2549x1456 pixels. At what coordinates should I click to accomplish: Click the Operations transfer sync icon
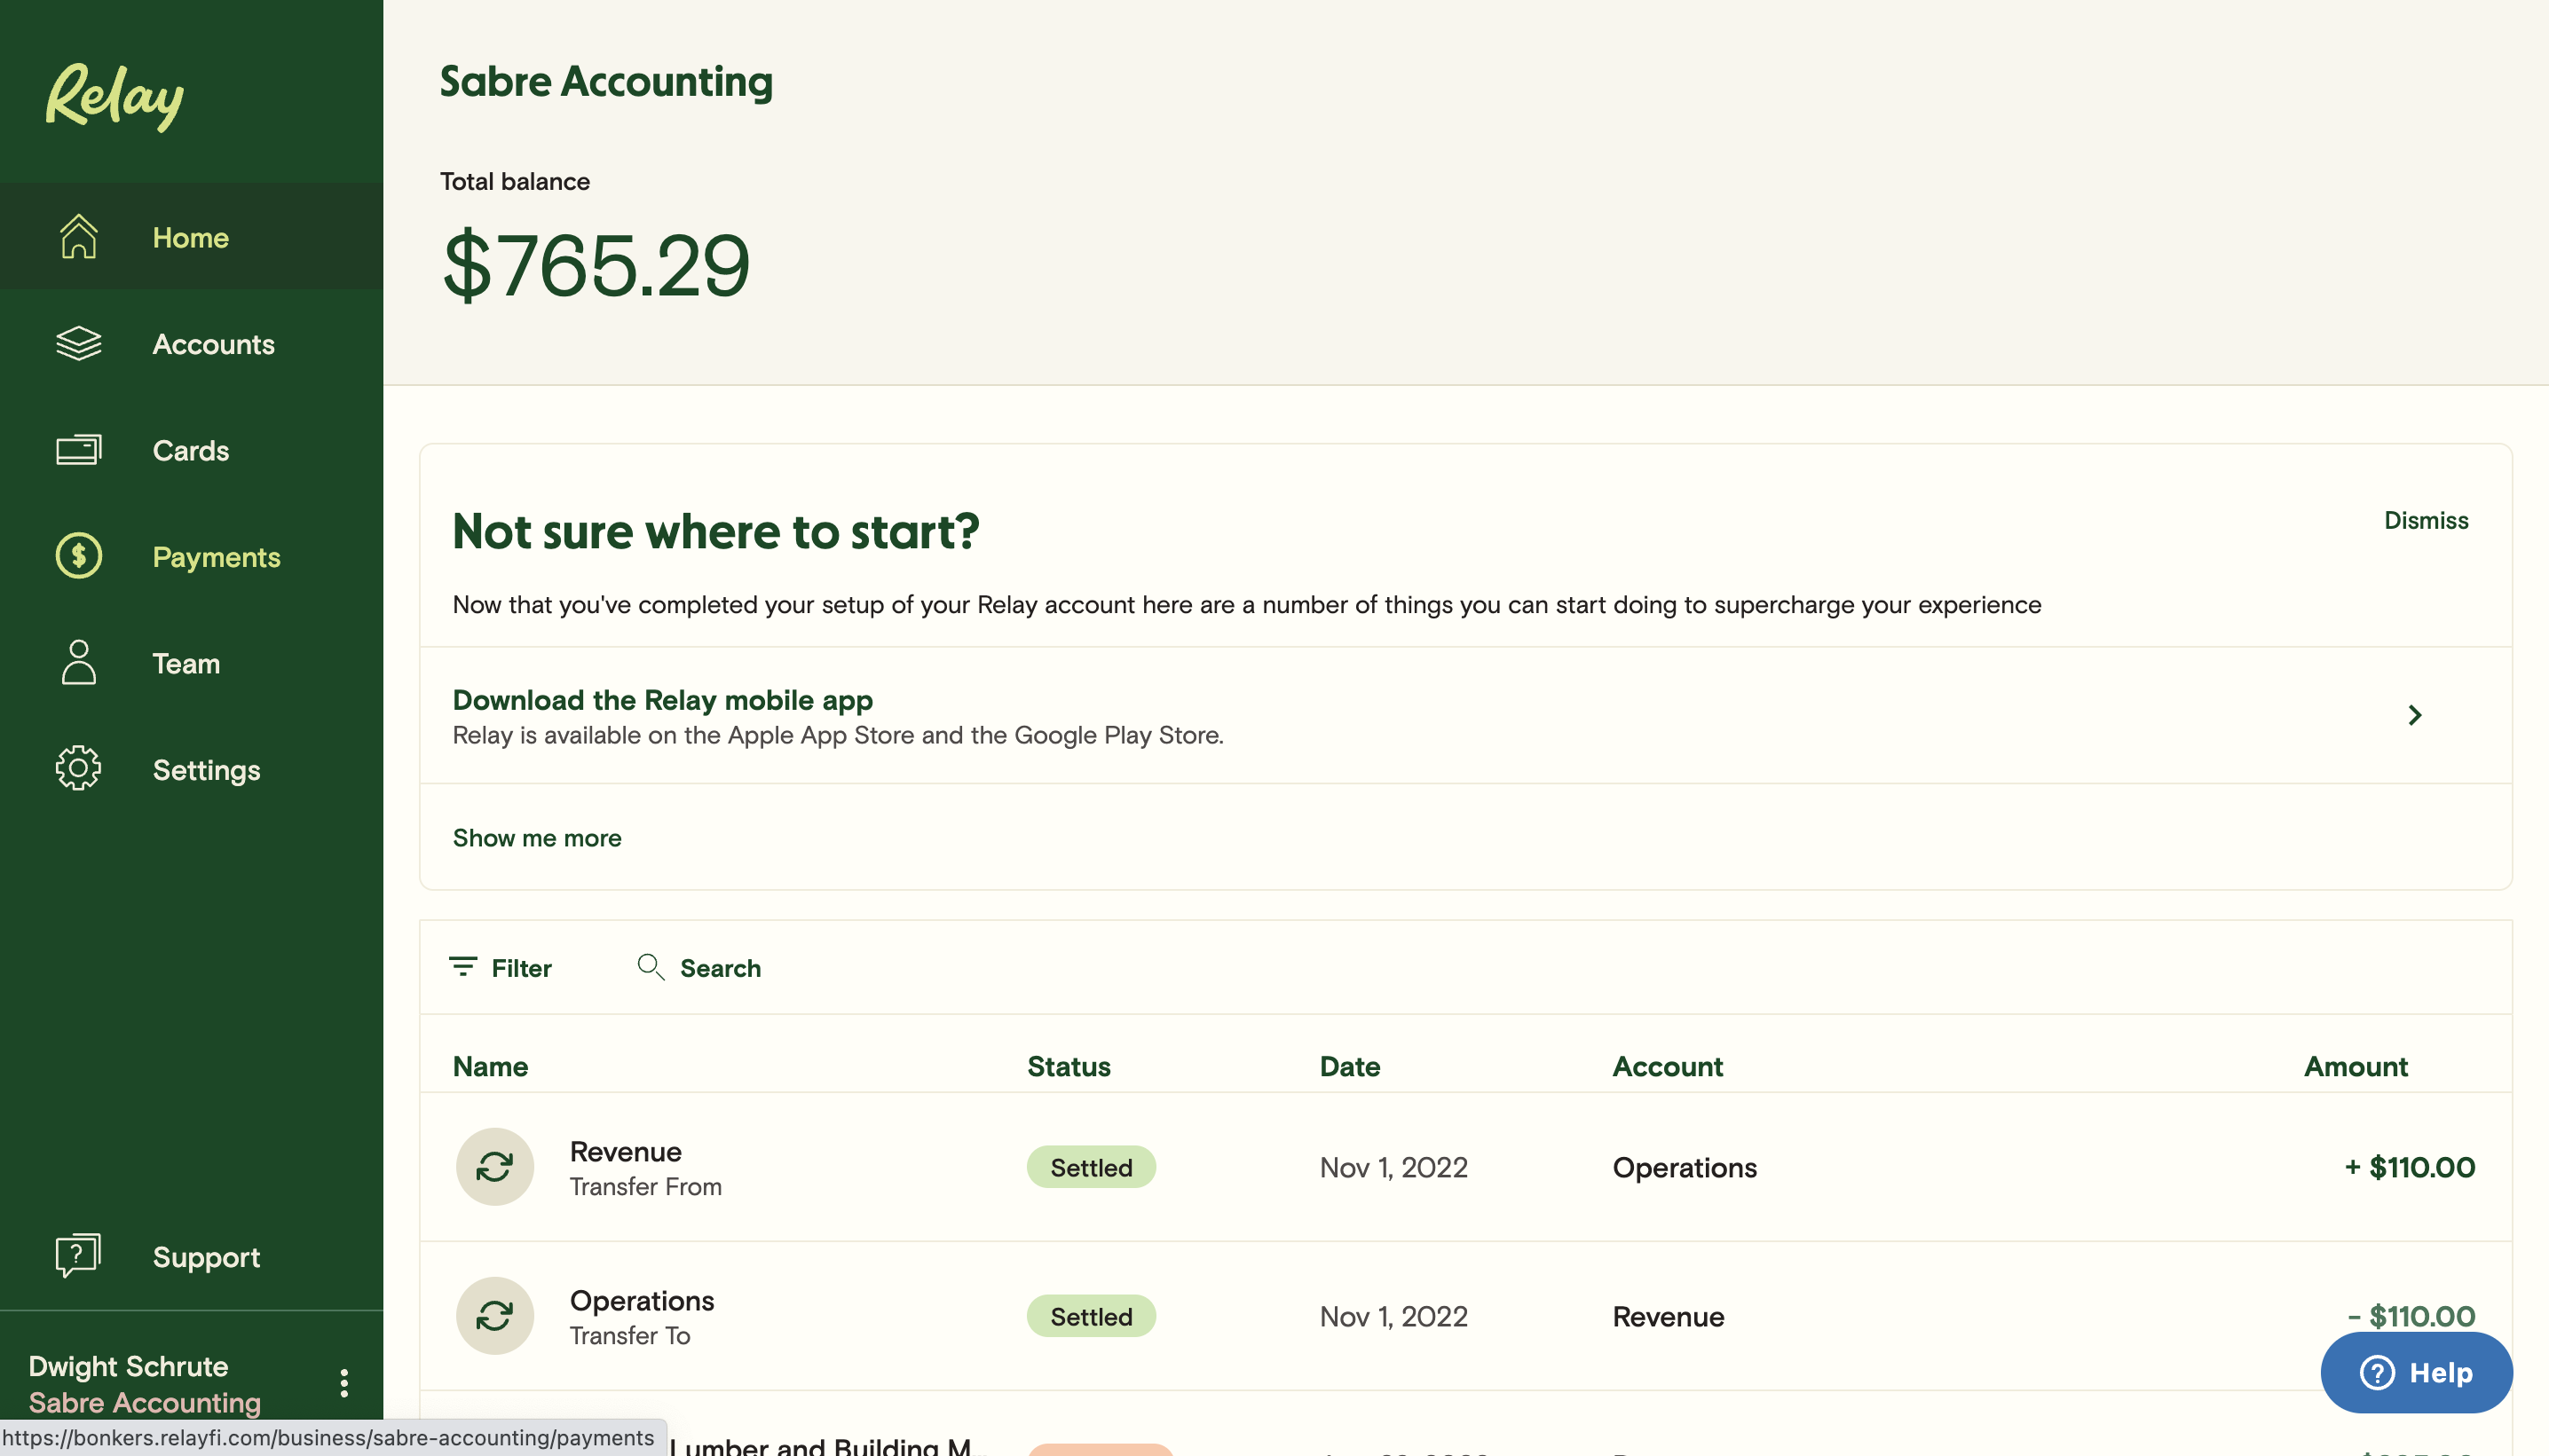click(494, 1316)
